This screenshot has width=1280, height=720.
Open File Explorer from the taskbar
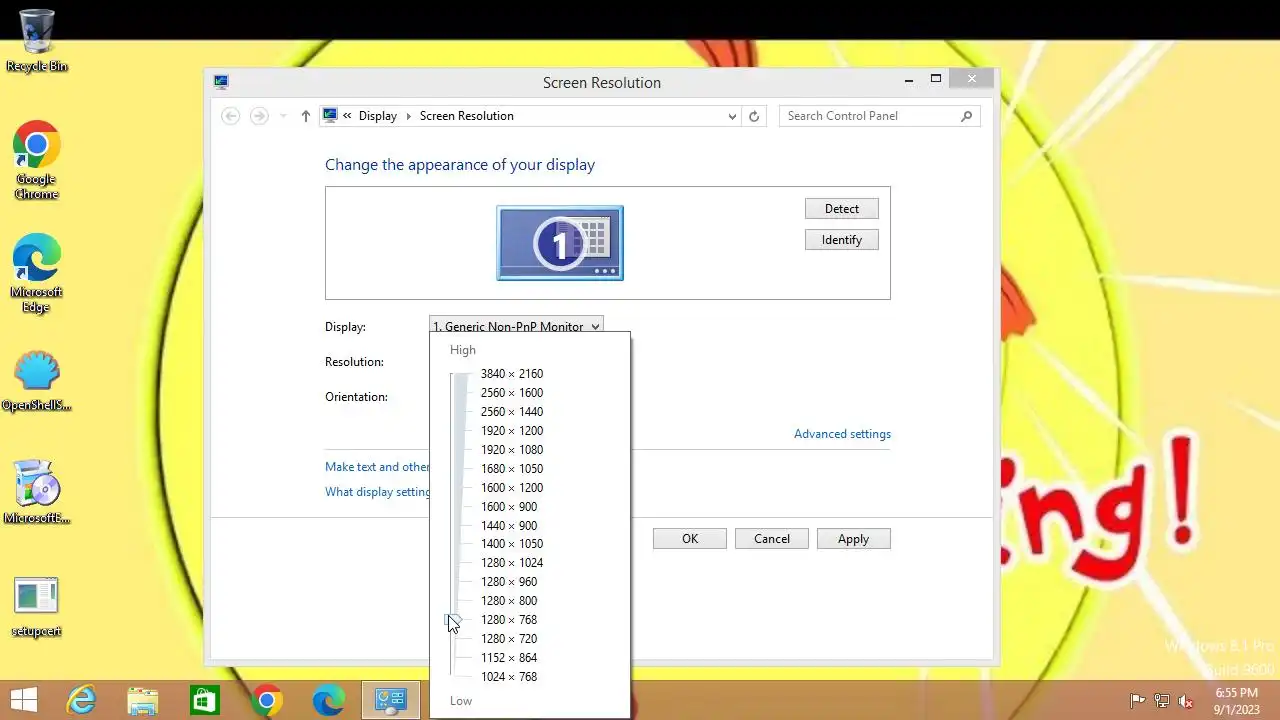143,700
